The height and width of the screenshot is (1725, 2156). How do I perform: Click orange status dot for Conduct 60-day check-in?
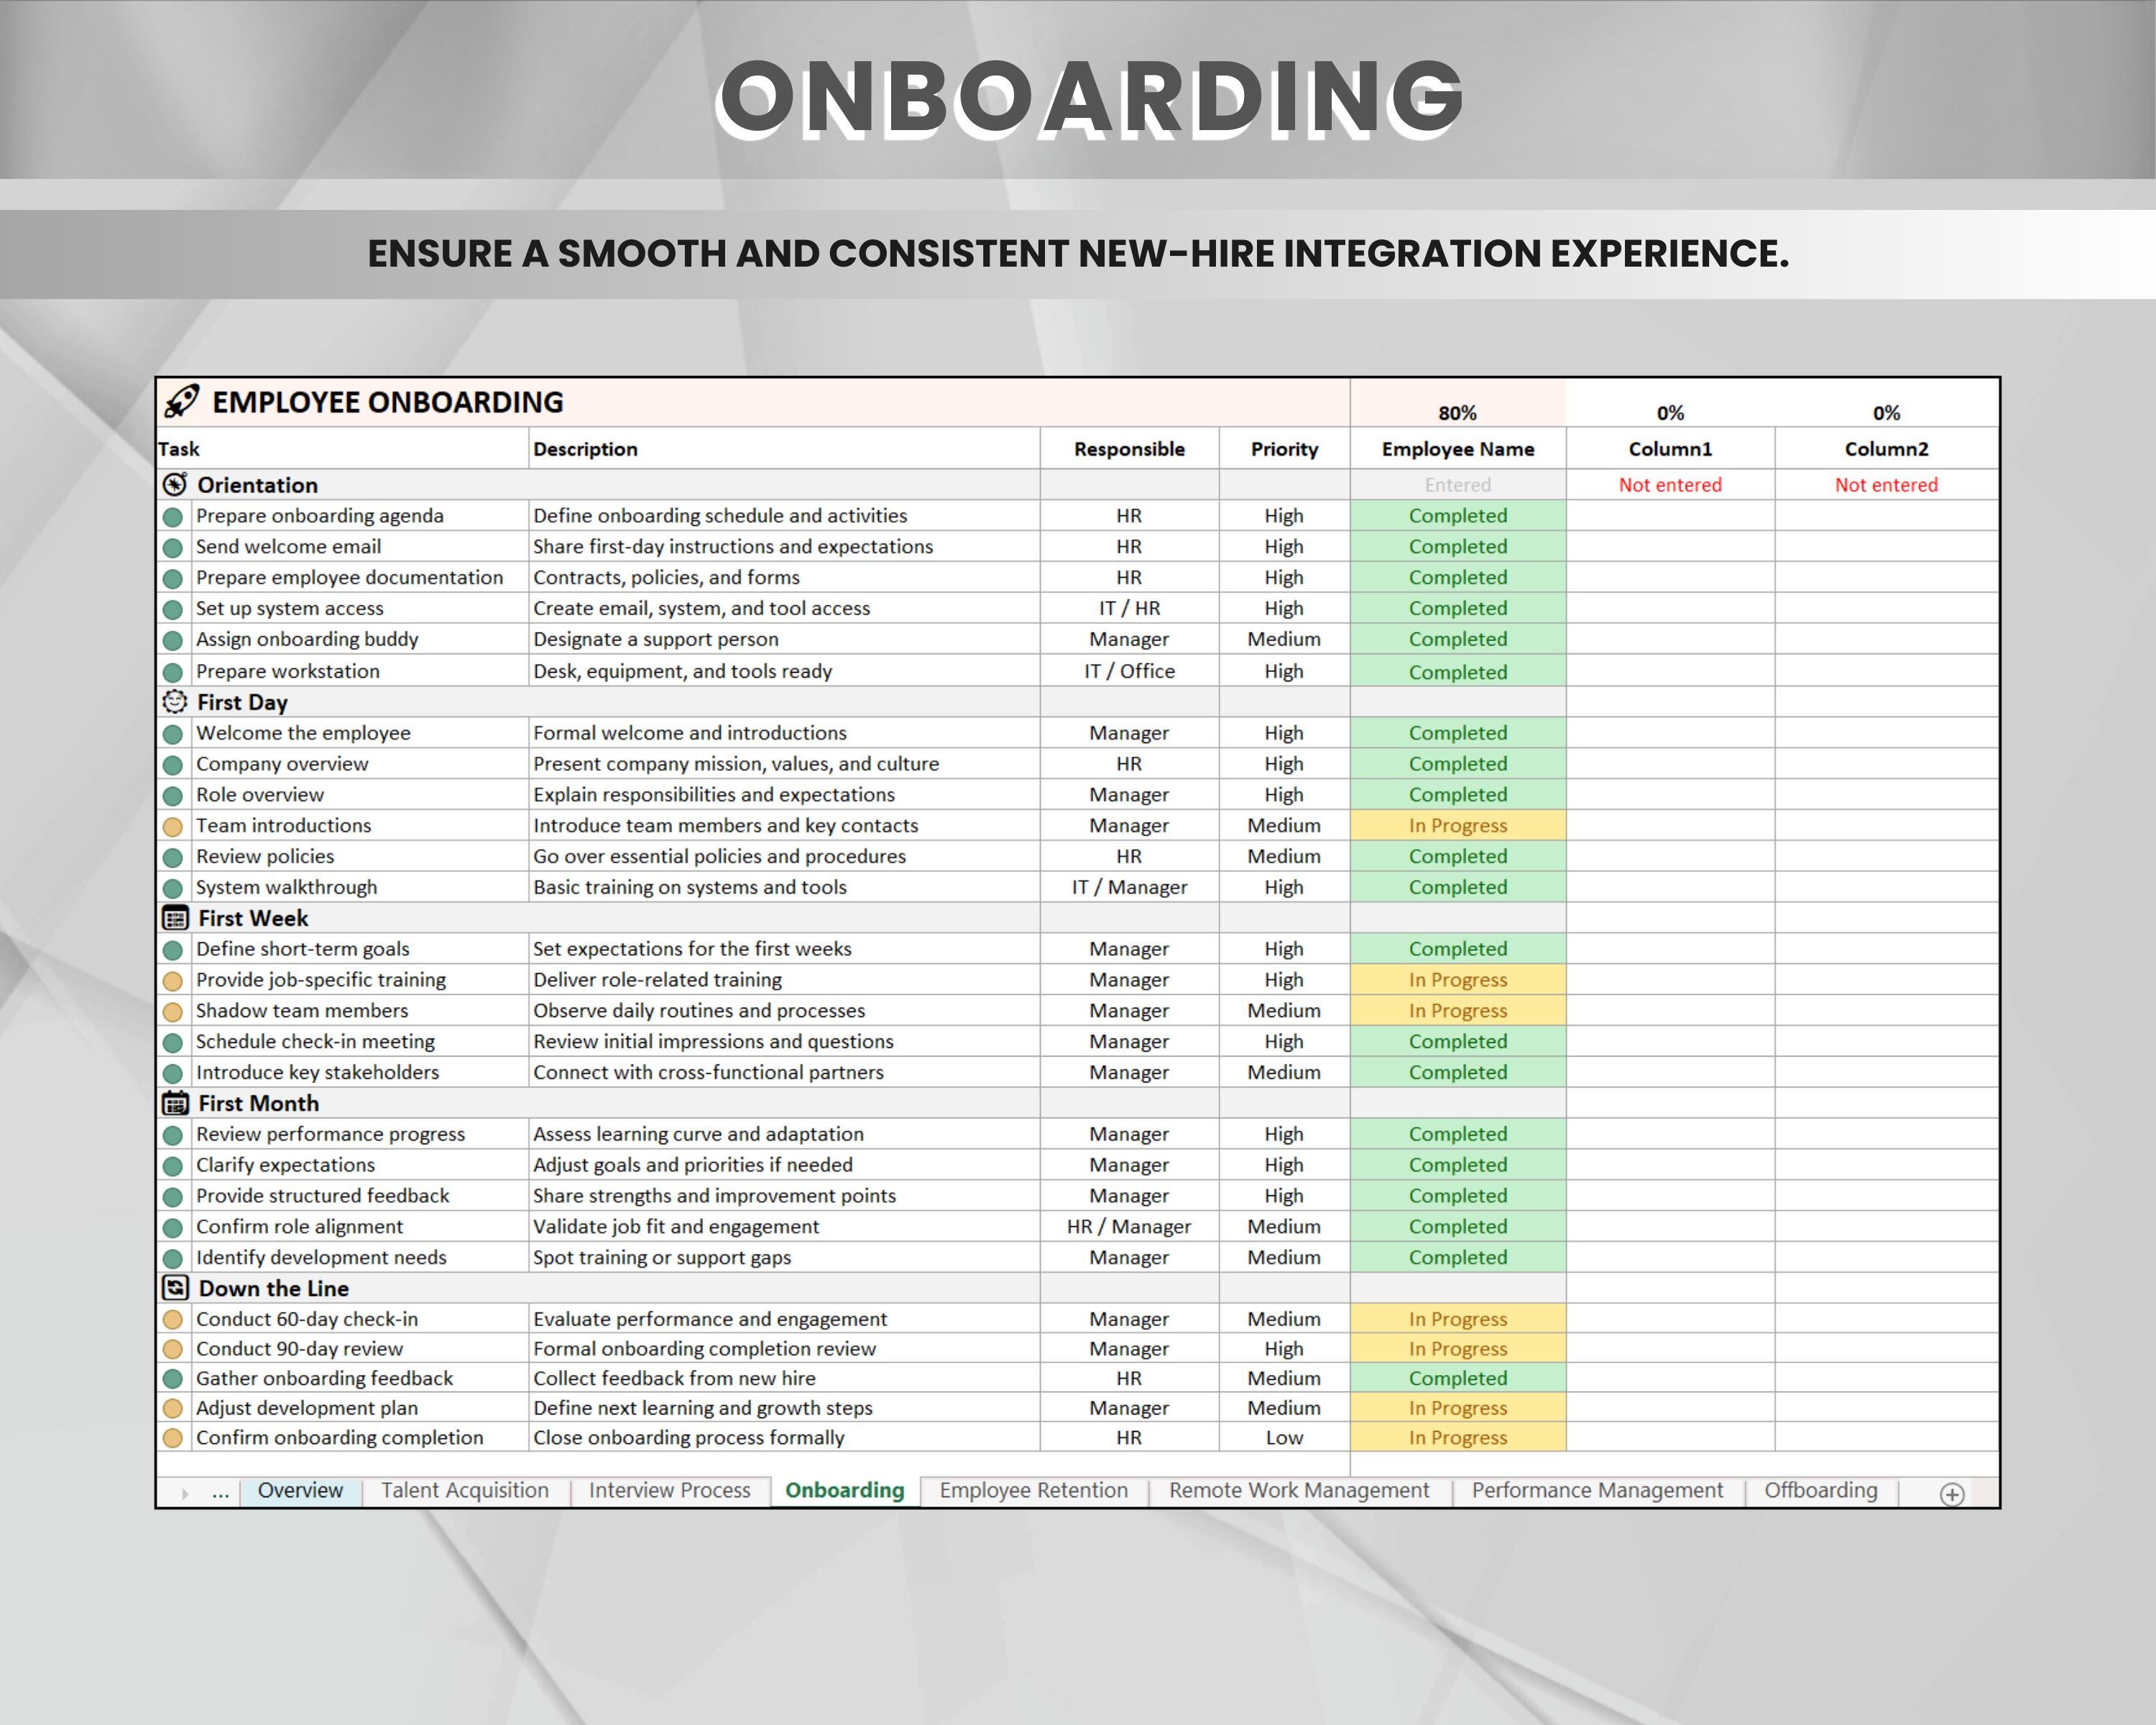tap(173, 1320)
